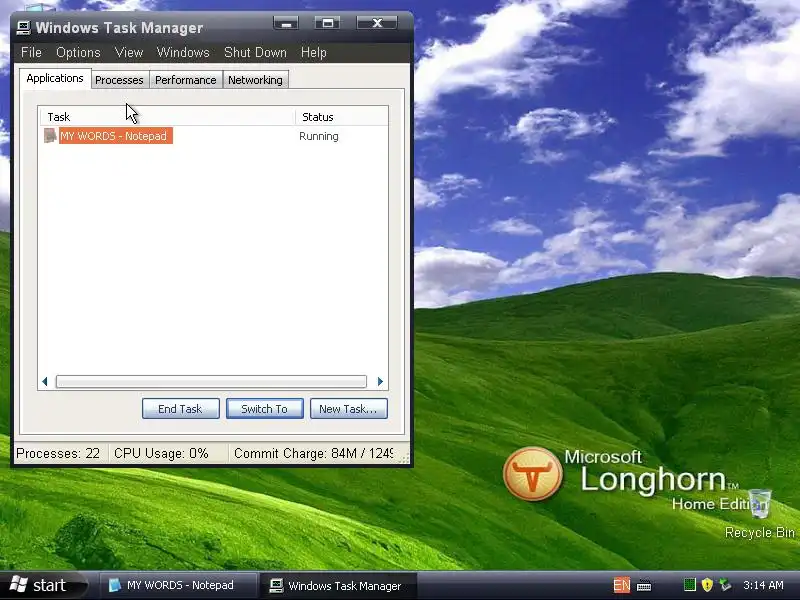Click the Commit Charge status entry
The image size is (800, 600).
[313, 454]
